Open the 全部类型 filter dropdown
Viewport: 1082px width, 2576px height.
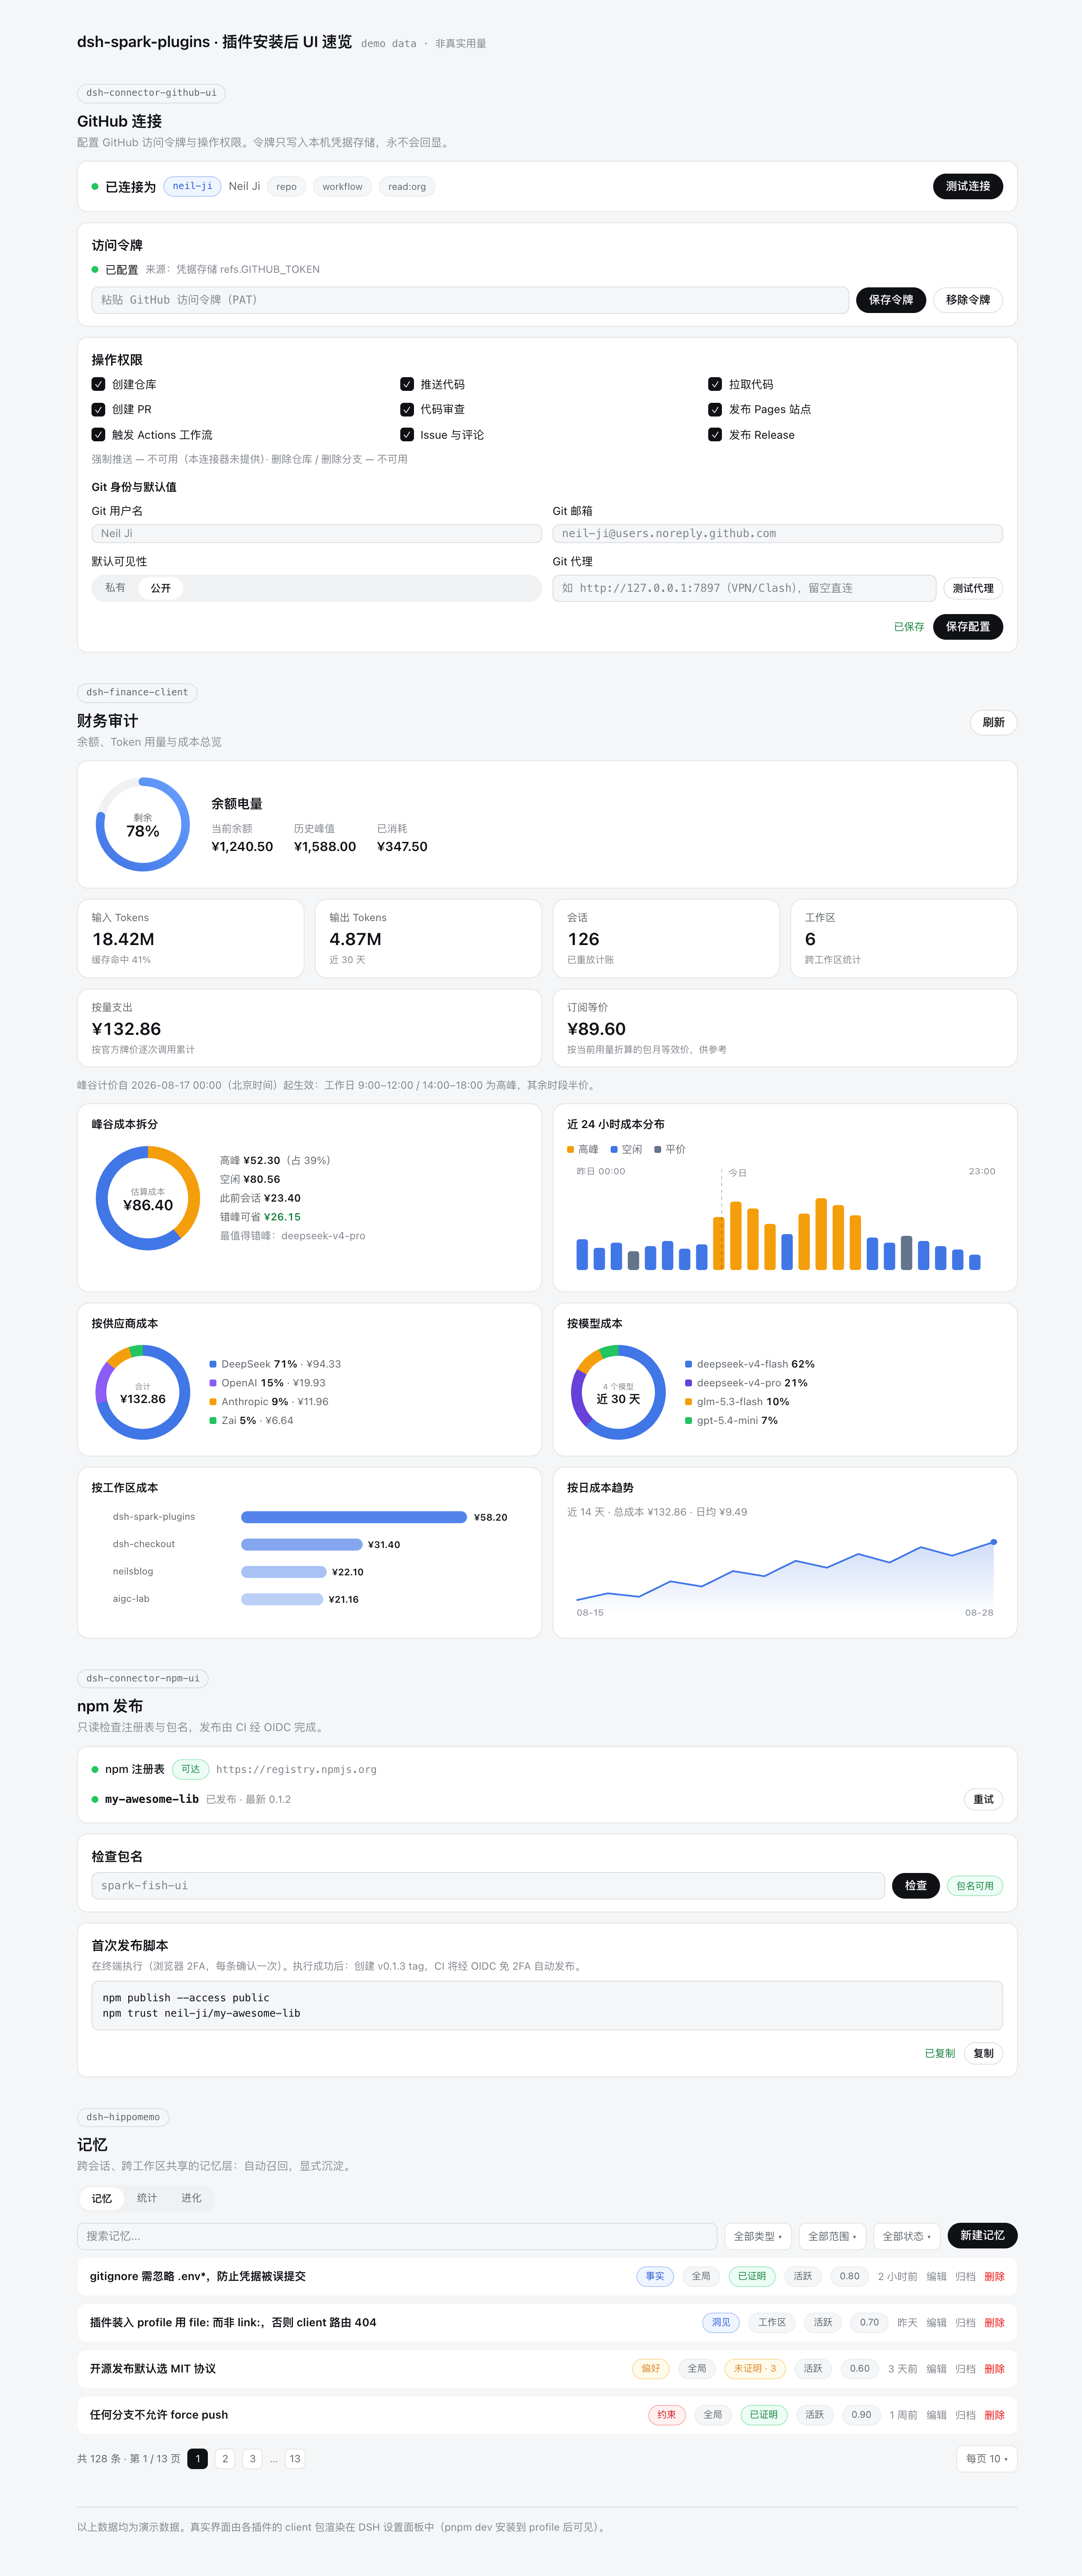pos(758,2236)
